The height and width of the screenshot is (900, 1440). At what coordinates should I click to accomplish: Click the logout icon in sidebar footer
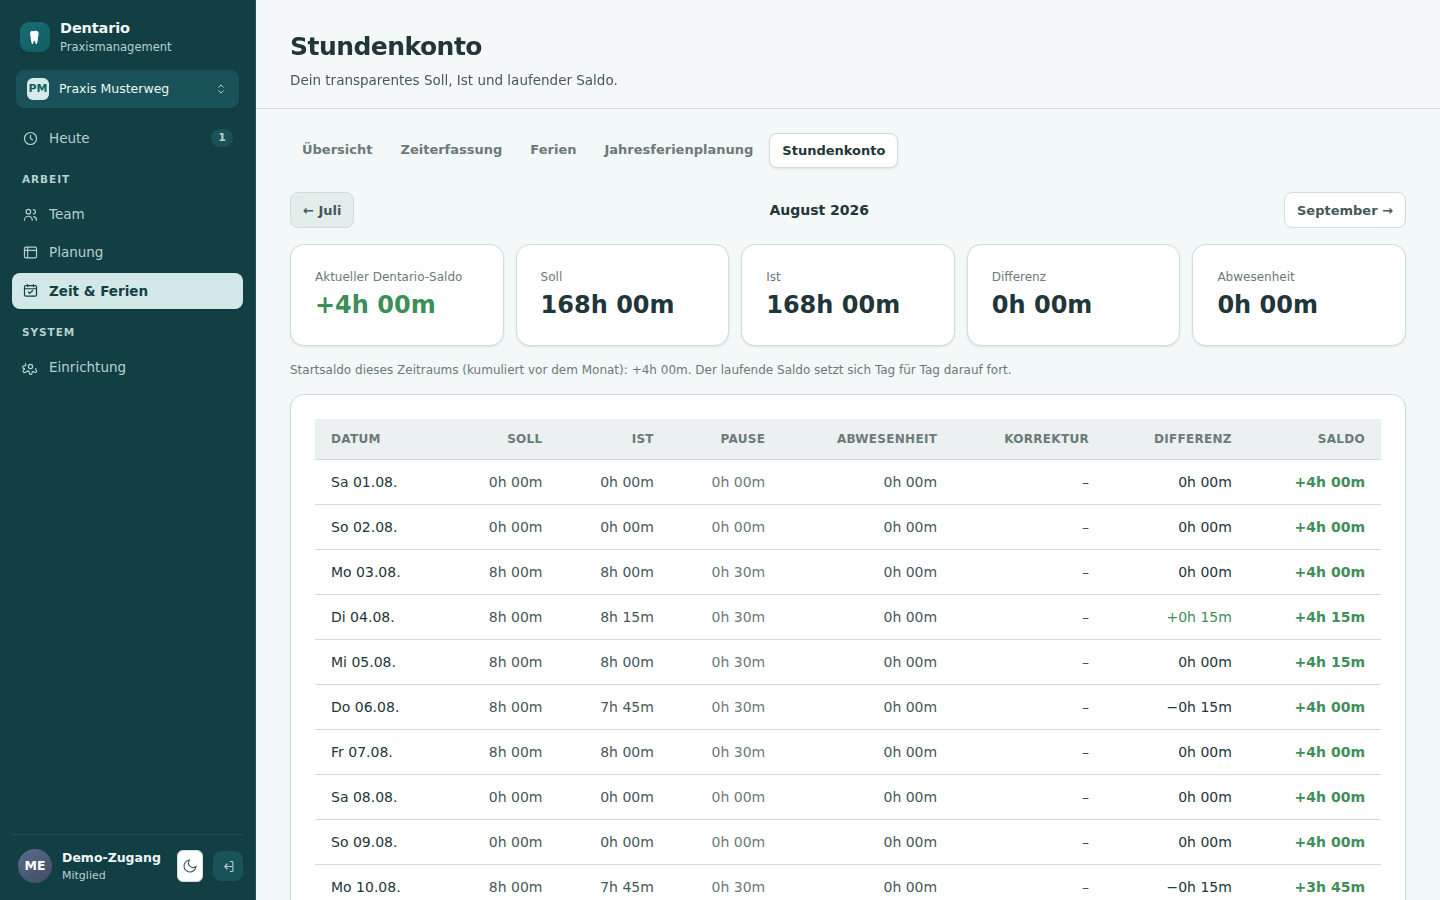coord(228,866)
